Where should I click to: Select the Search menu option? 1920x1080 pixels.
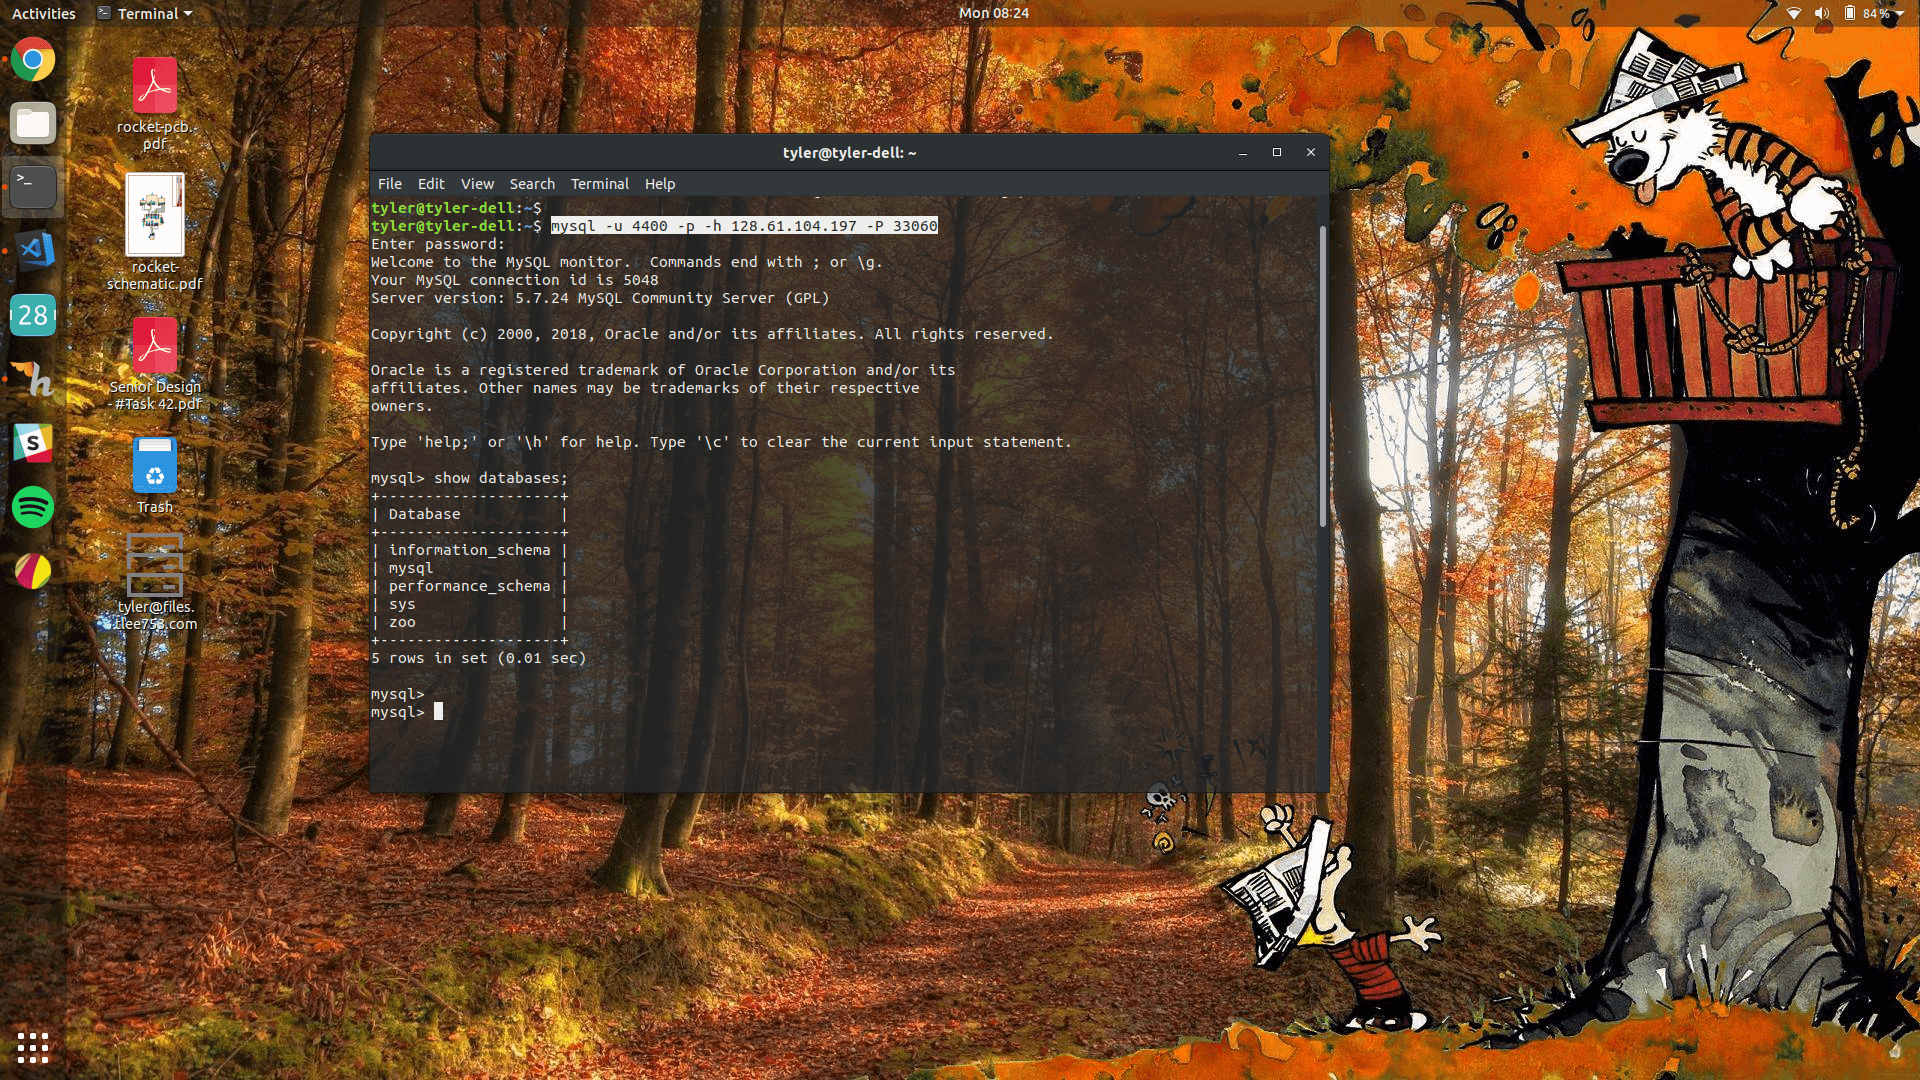click(x=529, y=183)
